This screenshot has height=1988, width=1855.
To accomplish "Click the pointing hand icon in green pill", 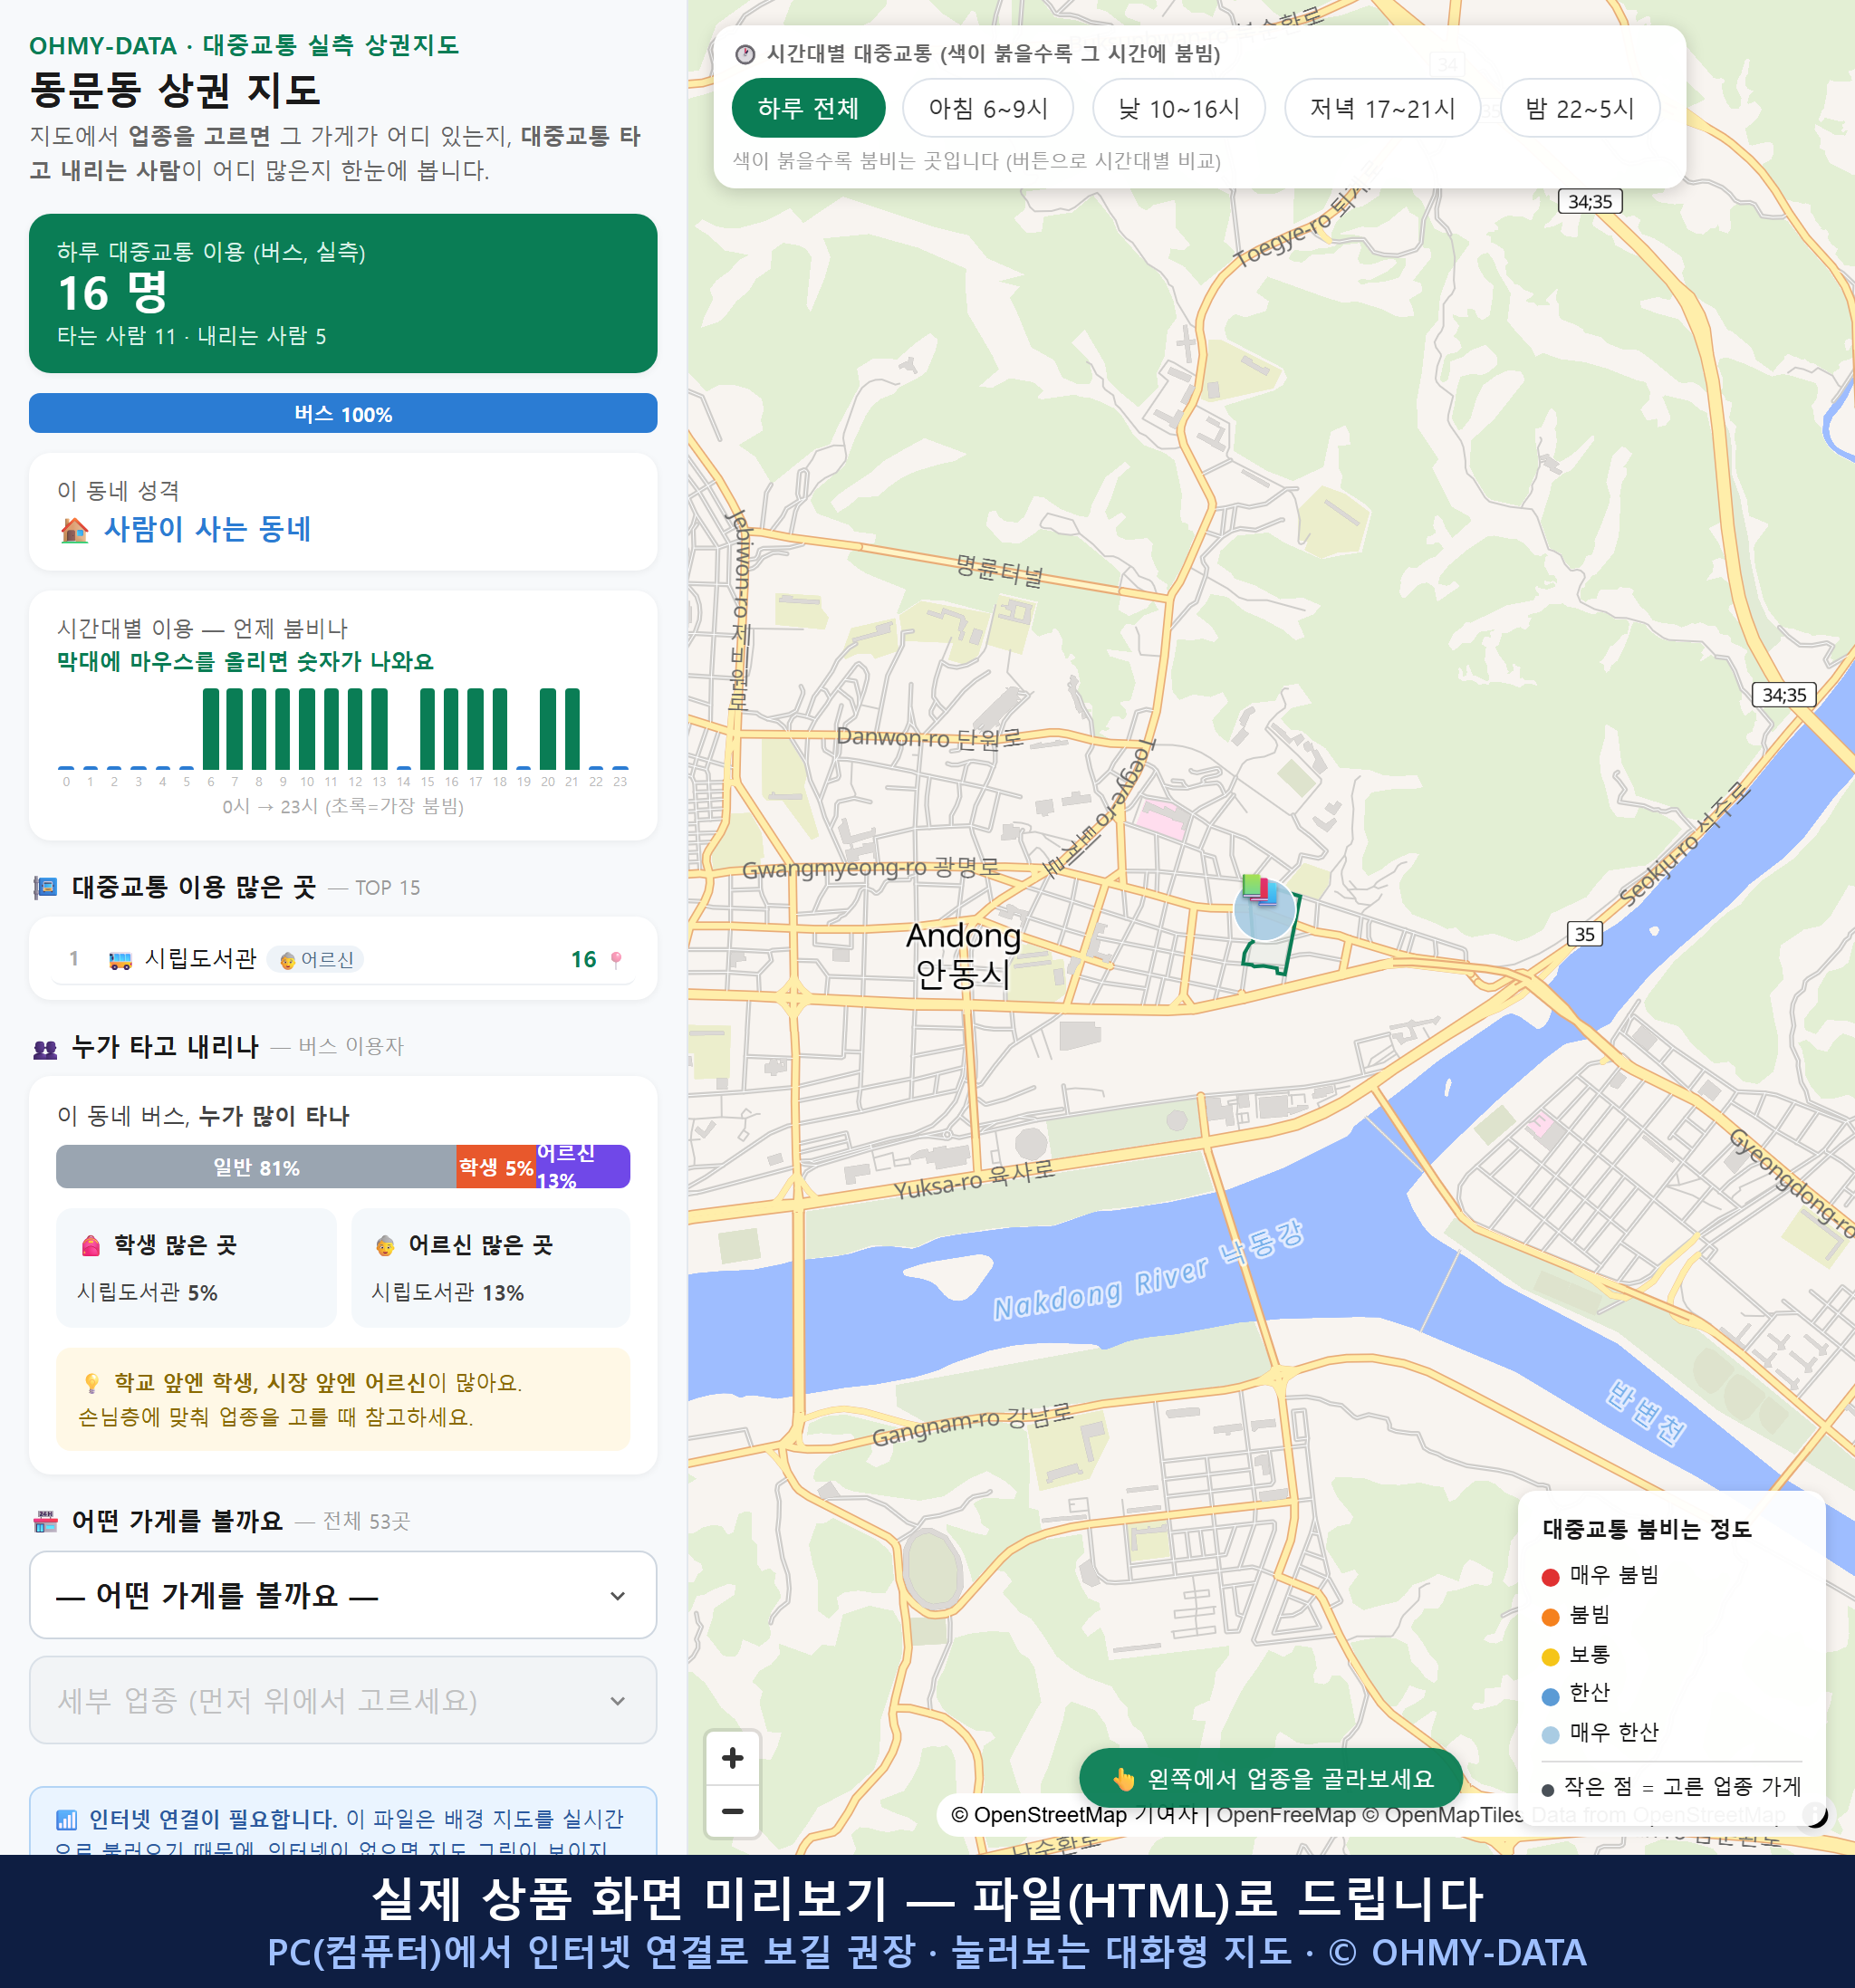I will point(1124,1780).
